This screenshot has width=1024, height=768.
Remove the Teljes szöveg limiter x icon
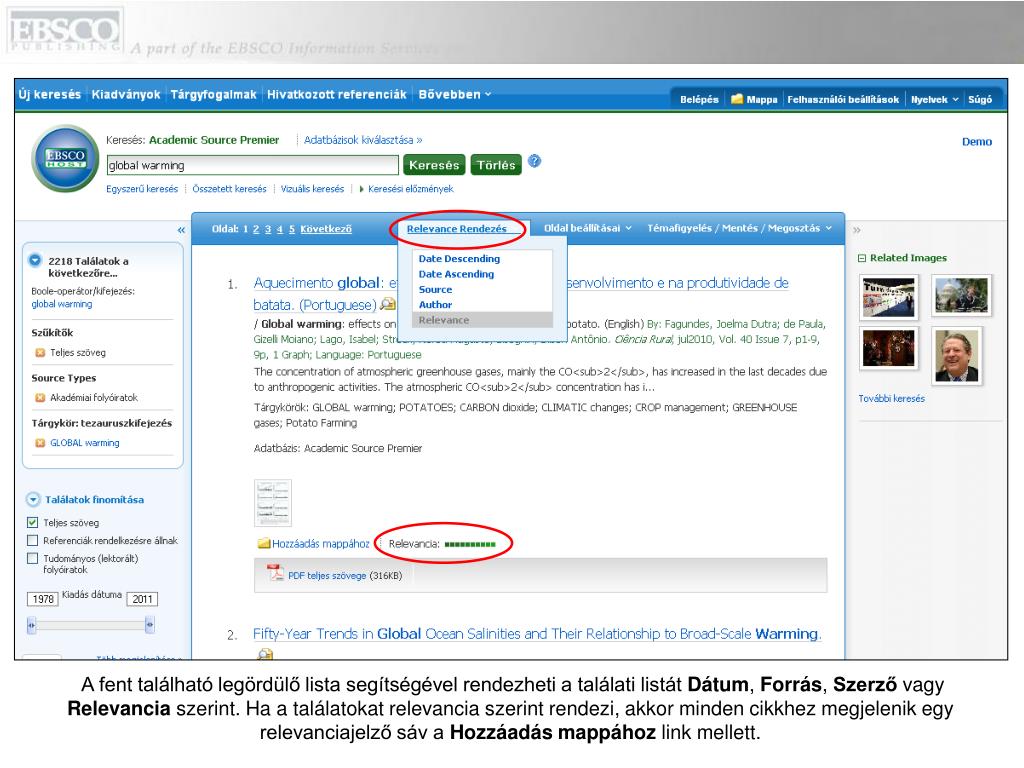(40, 353)
